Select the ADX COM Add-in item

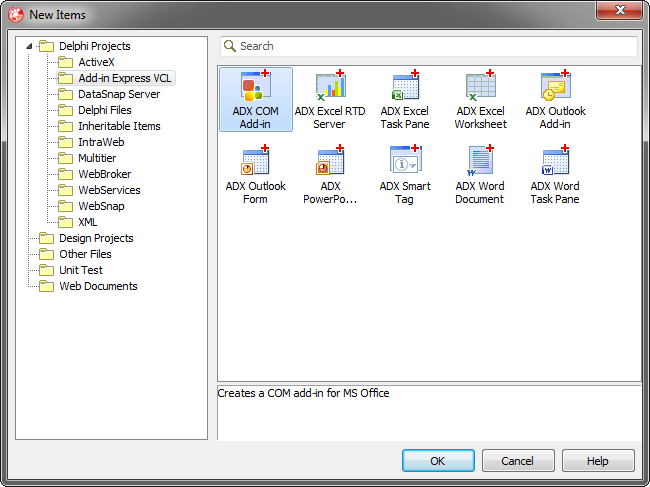pyautogui.click(x=256, y=99)
